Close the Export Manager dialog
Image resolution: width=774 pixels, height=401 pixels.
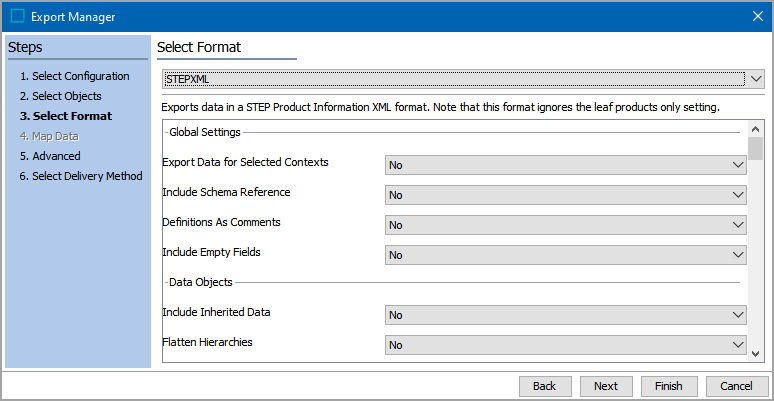click(x=756, y=16)
